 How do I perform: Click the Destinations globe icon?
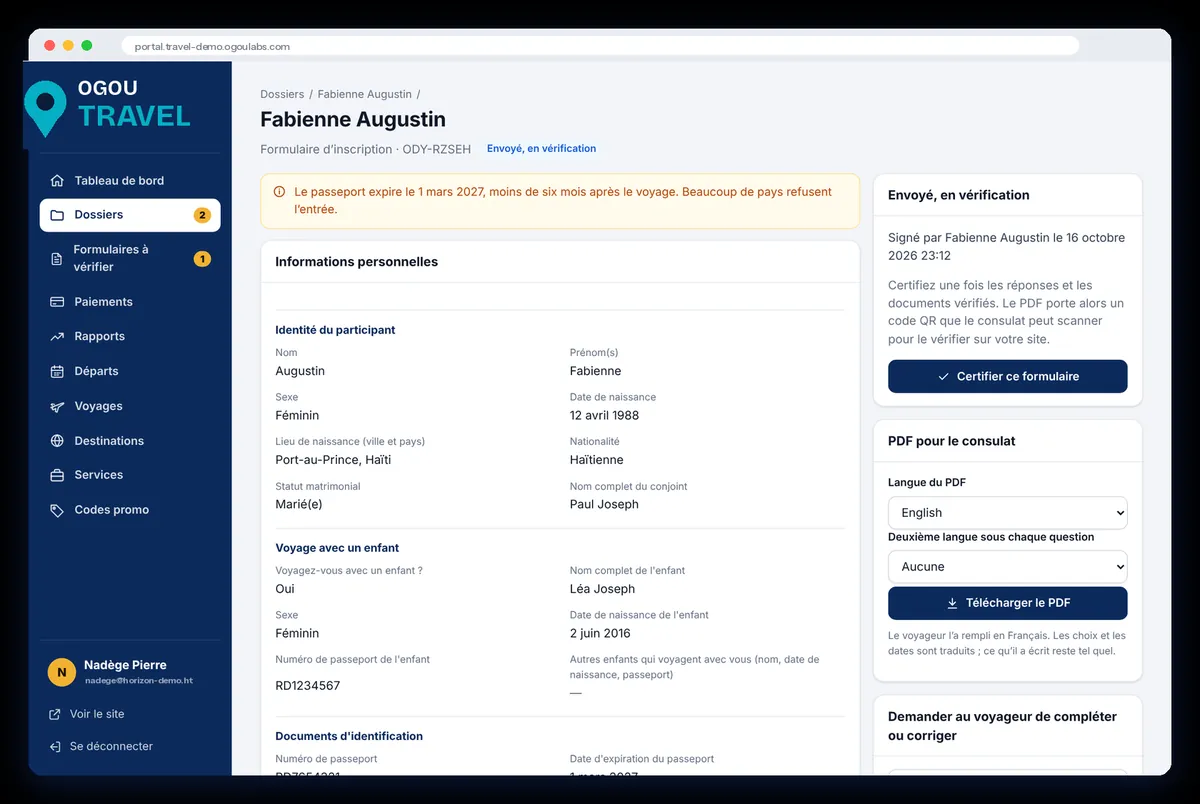pos(57,441)
